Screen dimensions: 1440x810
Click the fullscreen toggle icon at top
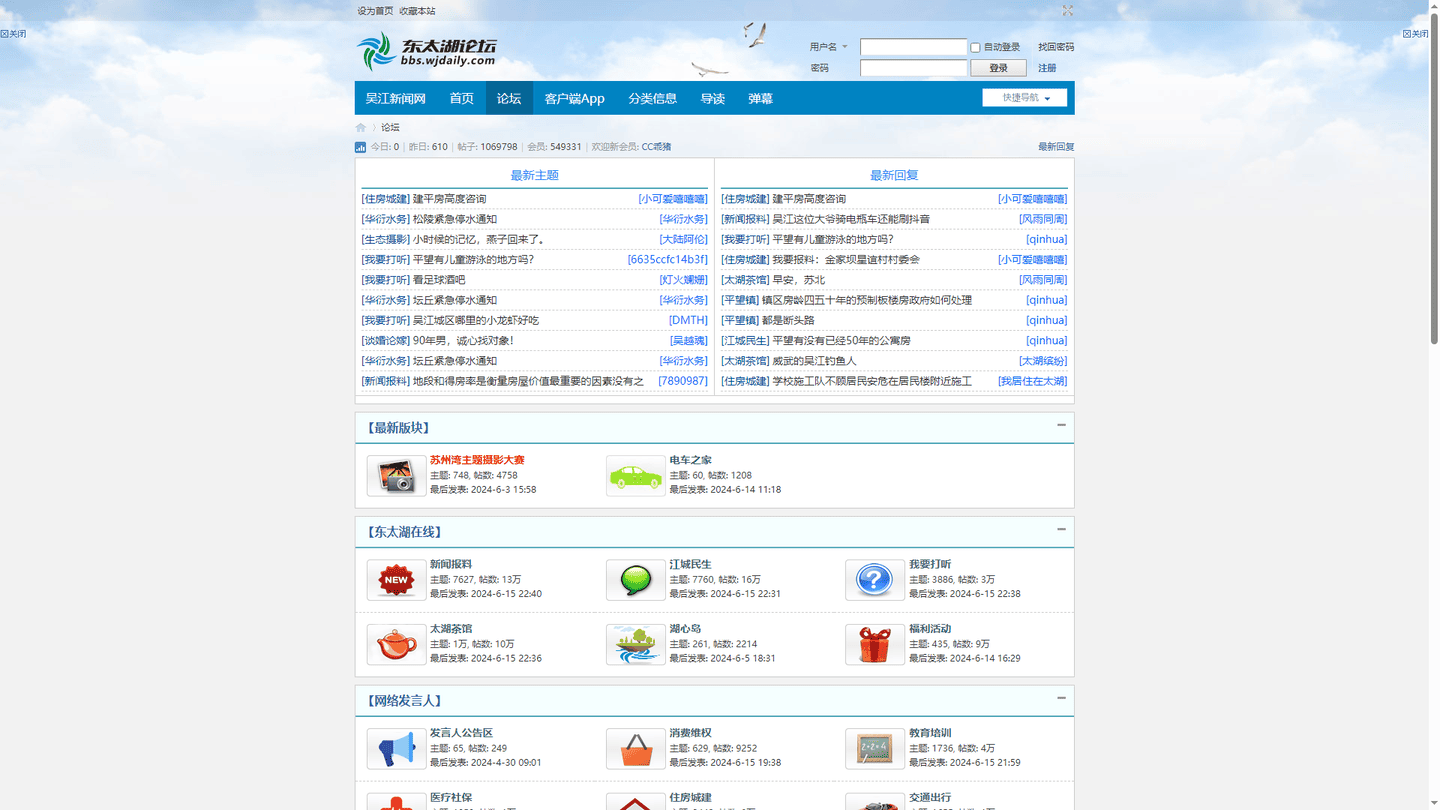(1067, 11)
